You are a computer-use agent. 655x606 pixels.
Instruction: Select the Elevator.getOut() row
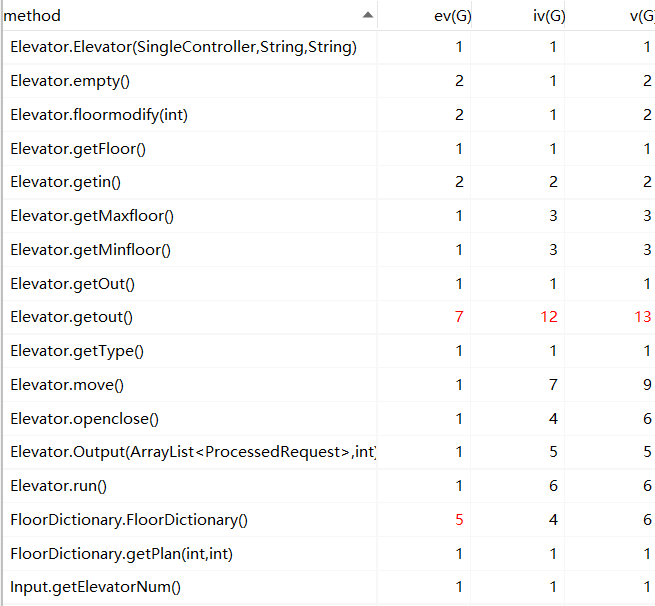[x=72, y=284]
